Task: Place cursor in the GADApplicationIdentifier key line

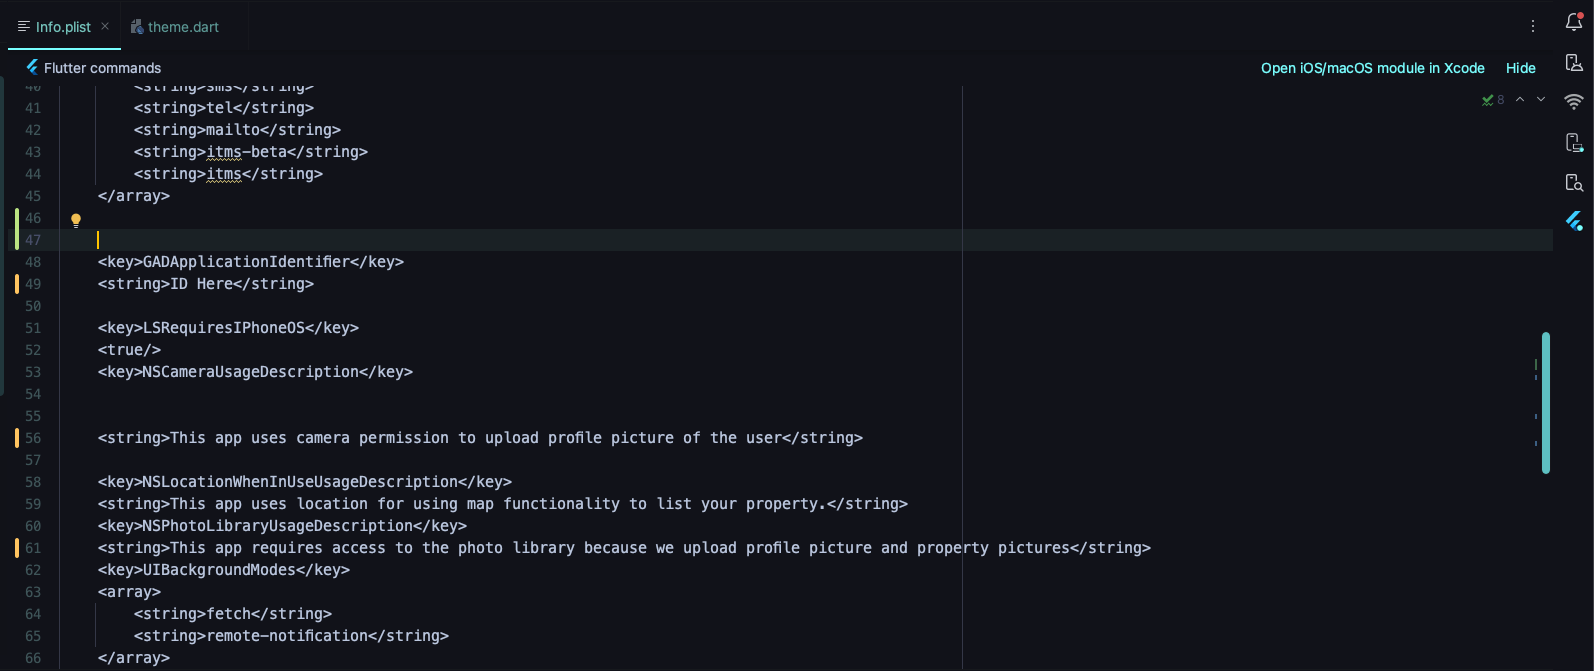Action: coord(250,262)
